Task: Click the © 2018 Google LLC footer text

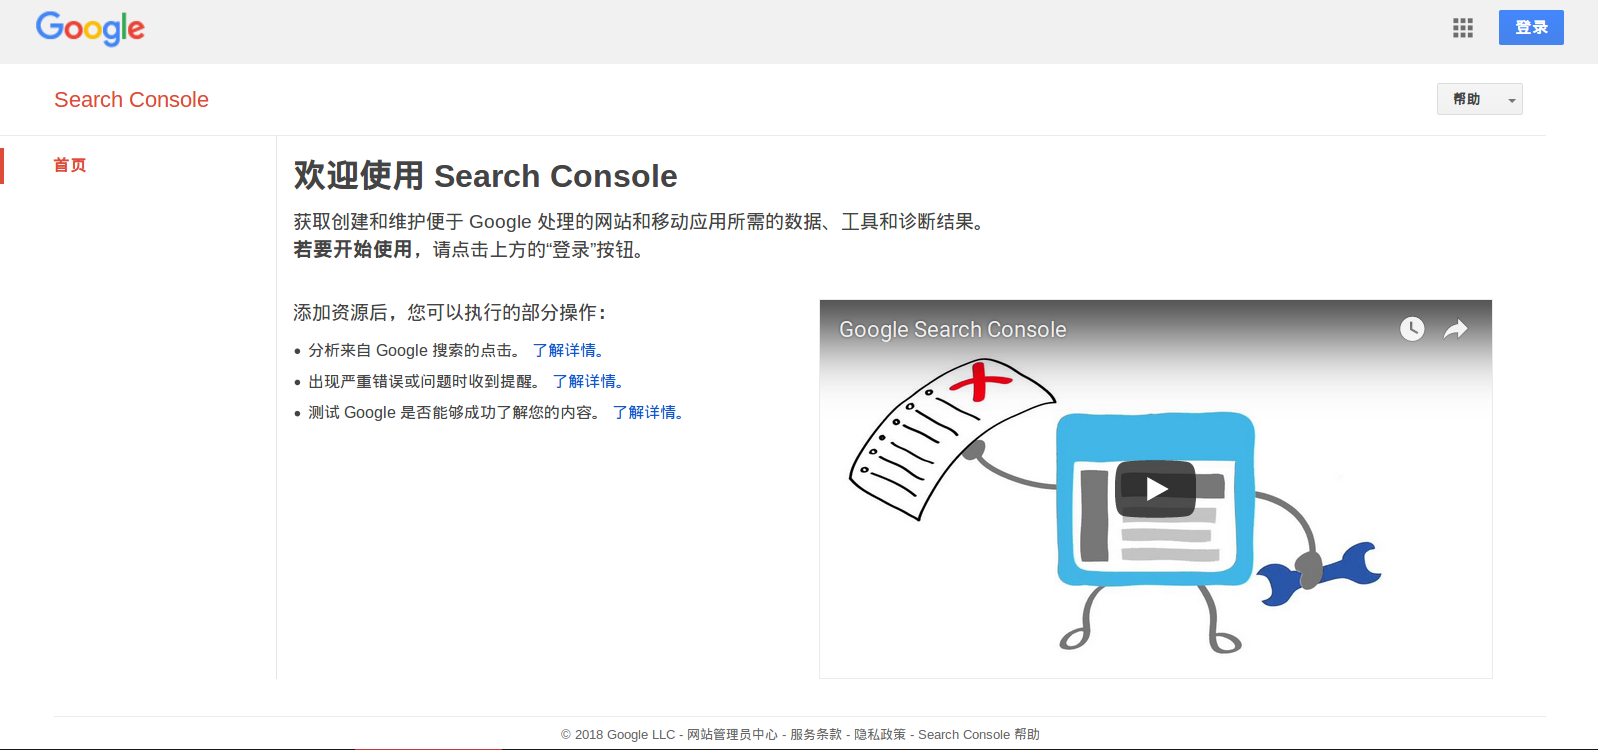Action: 618,734
